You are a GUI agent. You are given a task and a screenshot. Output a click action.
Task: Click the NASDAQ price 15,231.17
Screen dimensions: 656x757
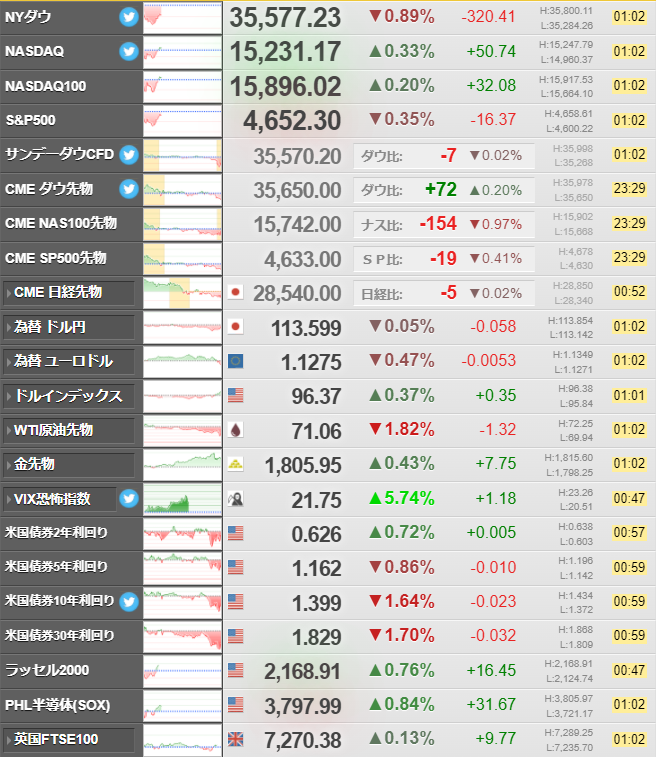tap(285, 52)
